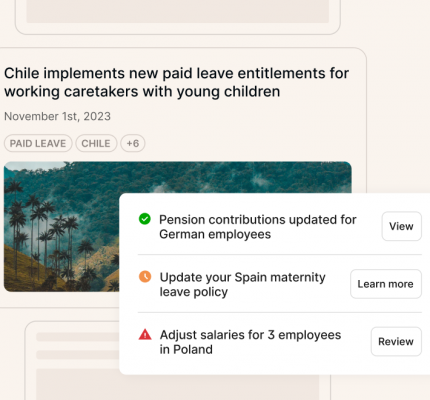Click the orange clock pending icon

click(x=145, y=276)
